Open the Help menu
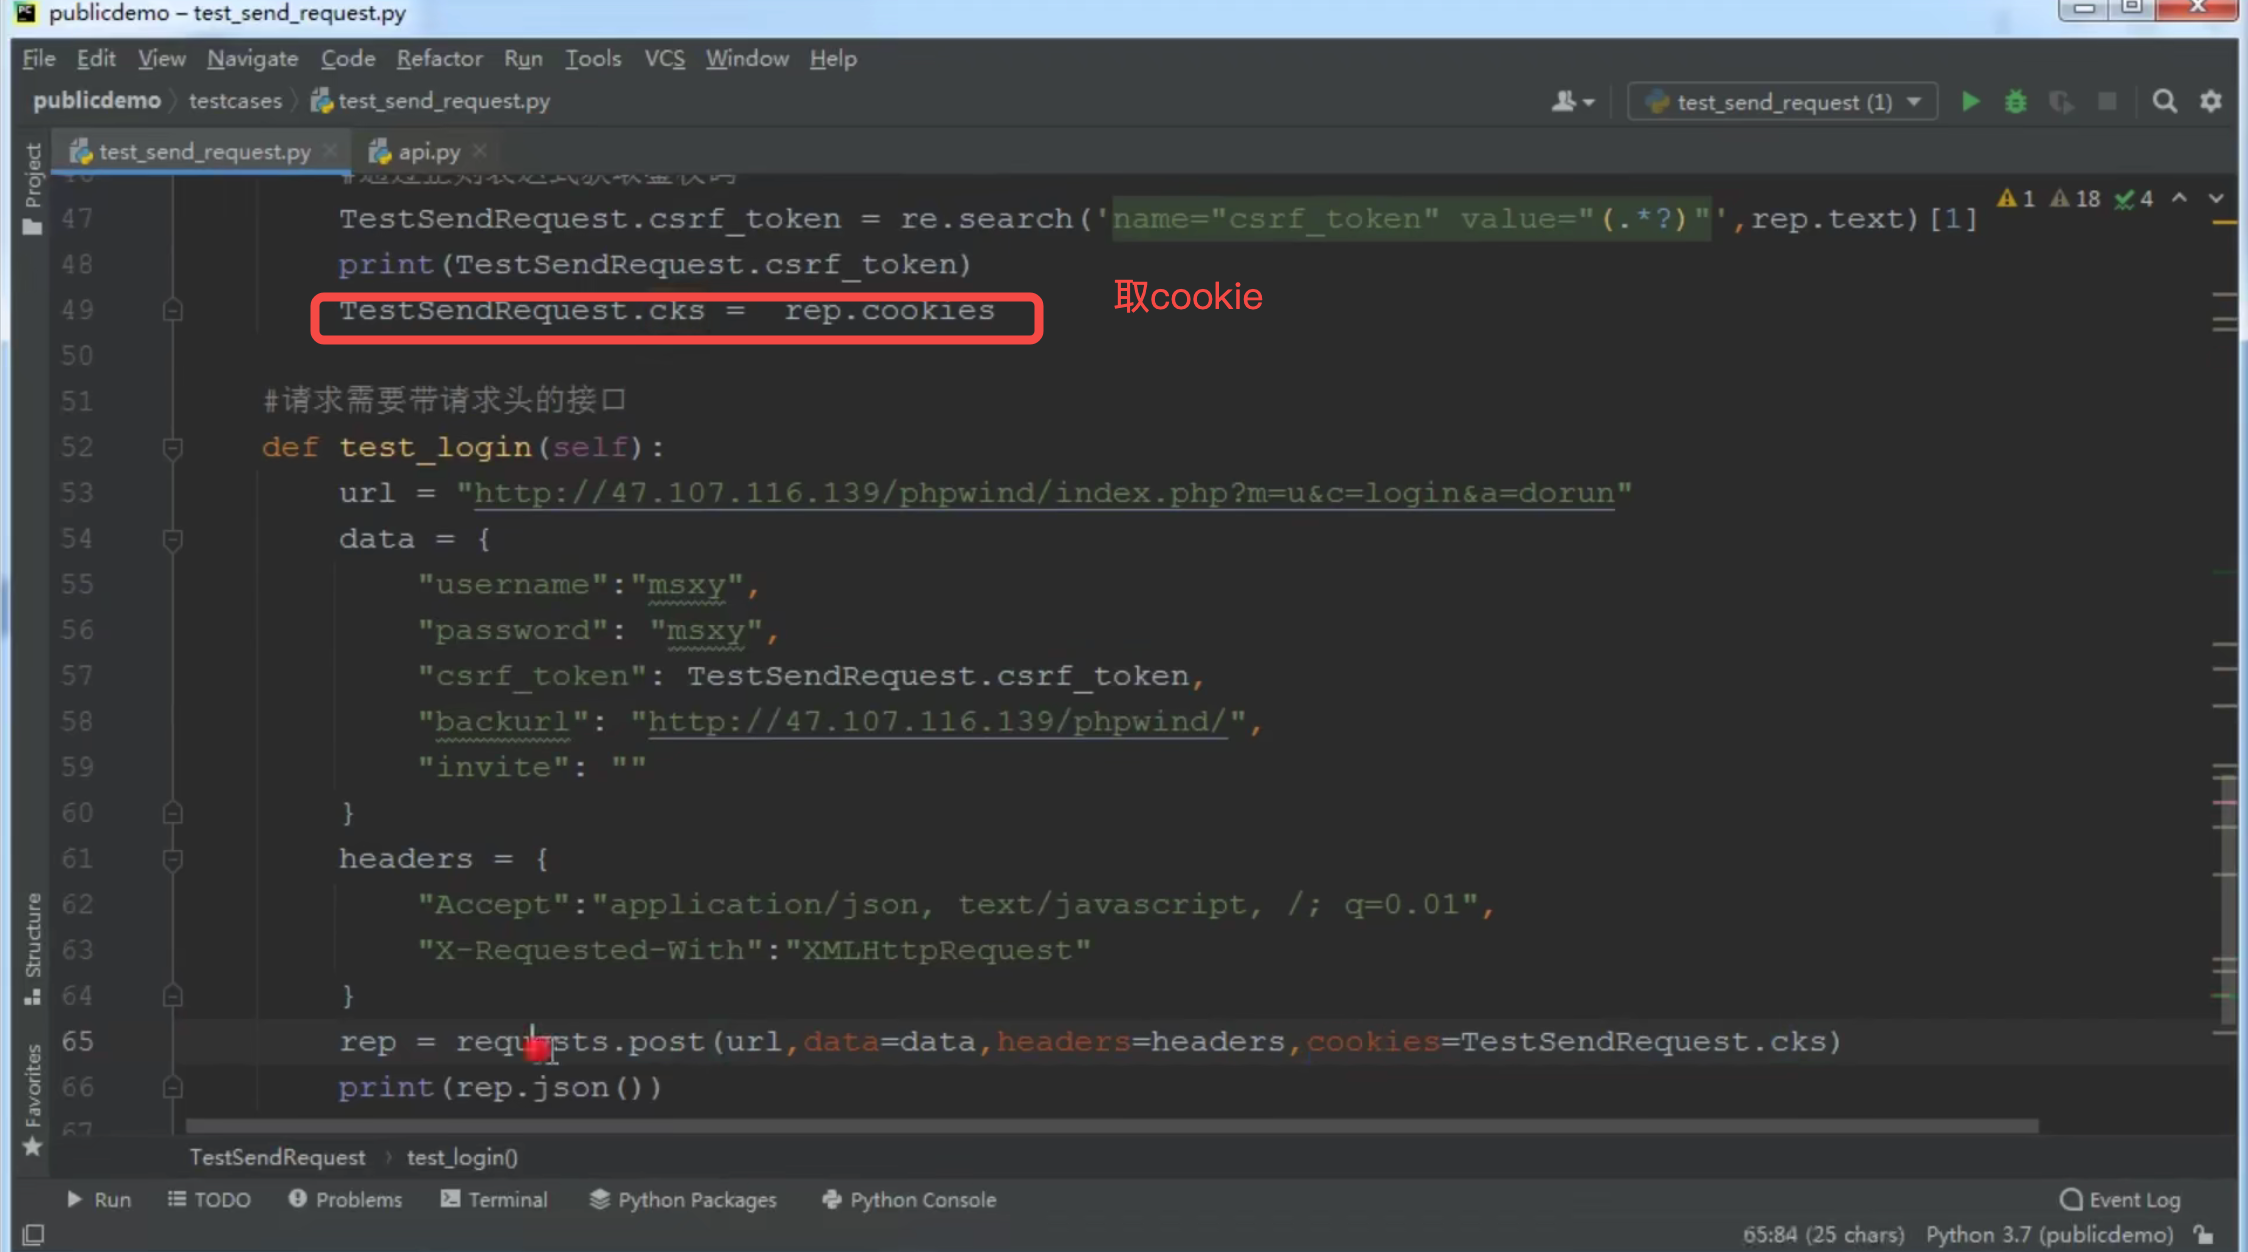Image resolution: width=2248 pixels, height=1252 pixels. 833,59
